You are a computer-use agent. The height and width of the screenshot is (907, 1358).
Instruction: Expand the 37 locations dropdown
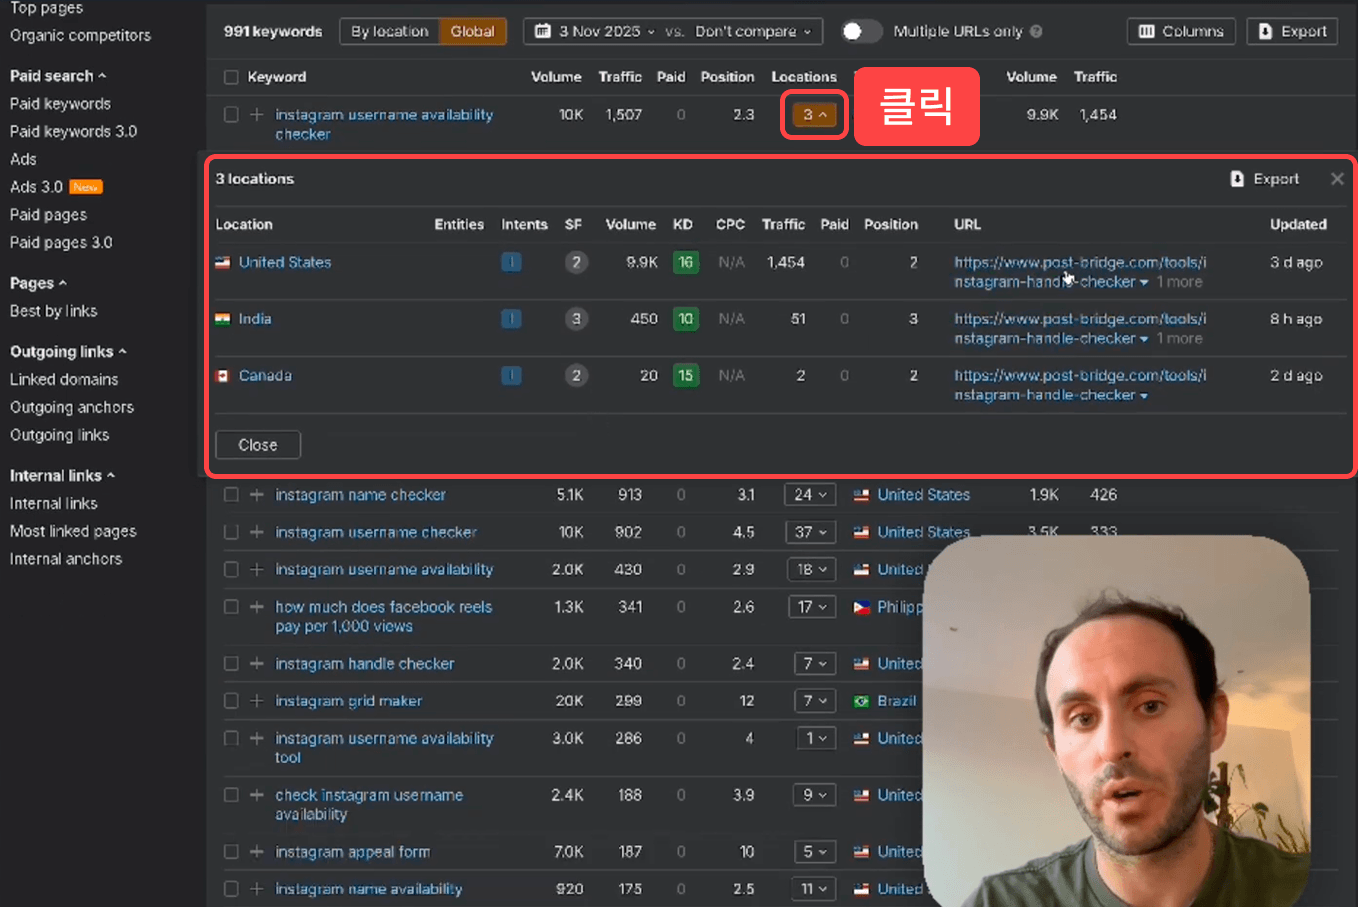tap(810, 532)
